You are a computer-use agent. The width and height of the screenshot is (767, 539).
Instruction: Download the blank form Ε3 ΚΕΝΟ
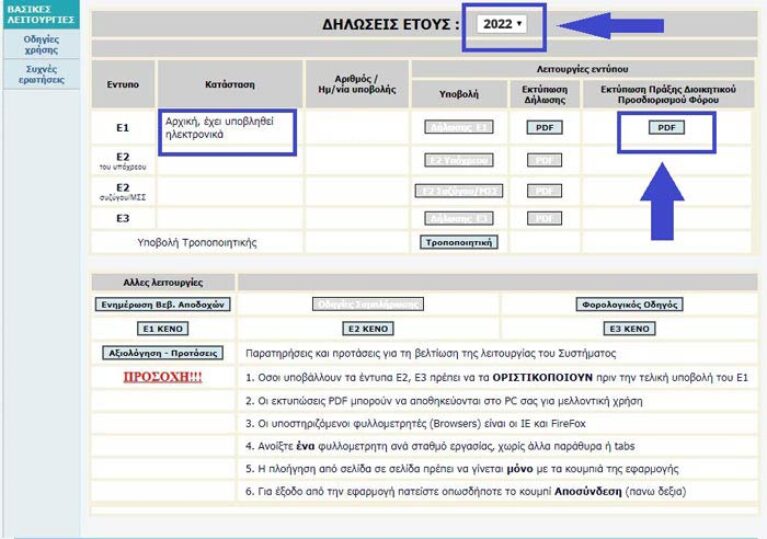pos(629,329)
